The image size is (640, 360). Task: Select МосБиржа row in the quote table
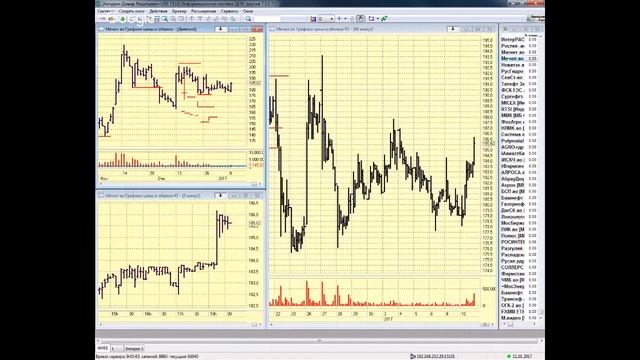tap(519, 223)
